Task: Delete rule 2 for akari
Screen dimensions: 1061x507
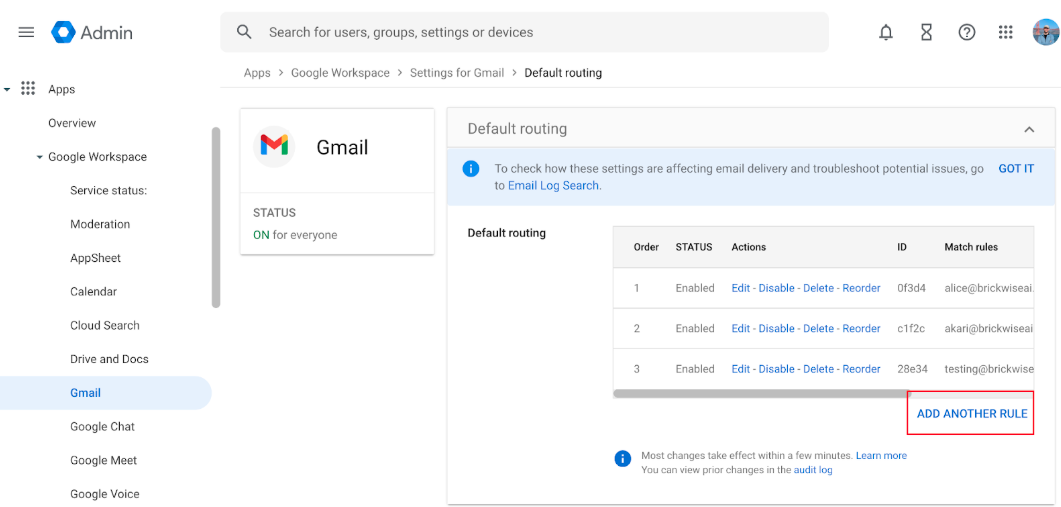Action: click(x=819, y=328)
